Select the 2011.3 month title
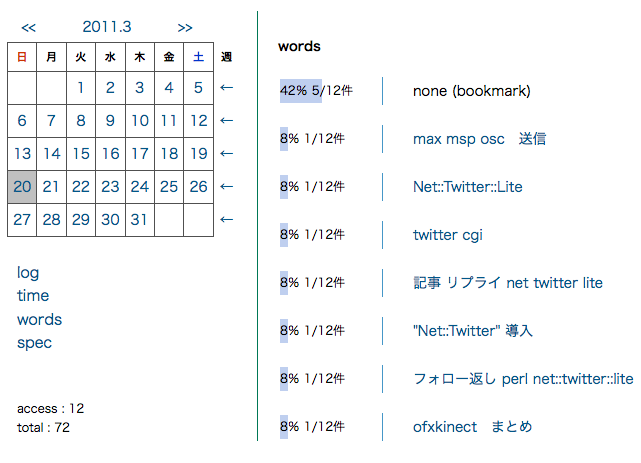The image size is (641, 463). [x=105, y=27]
